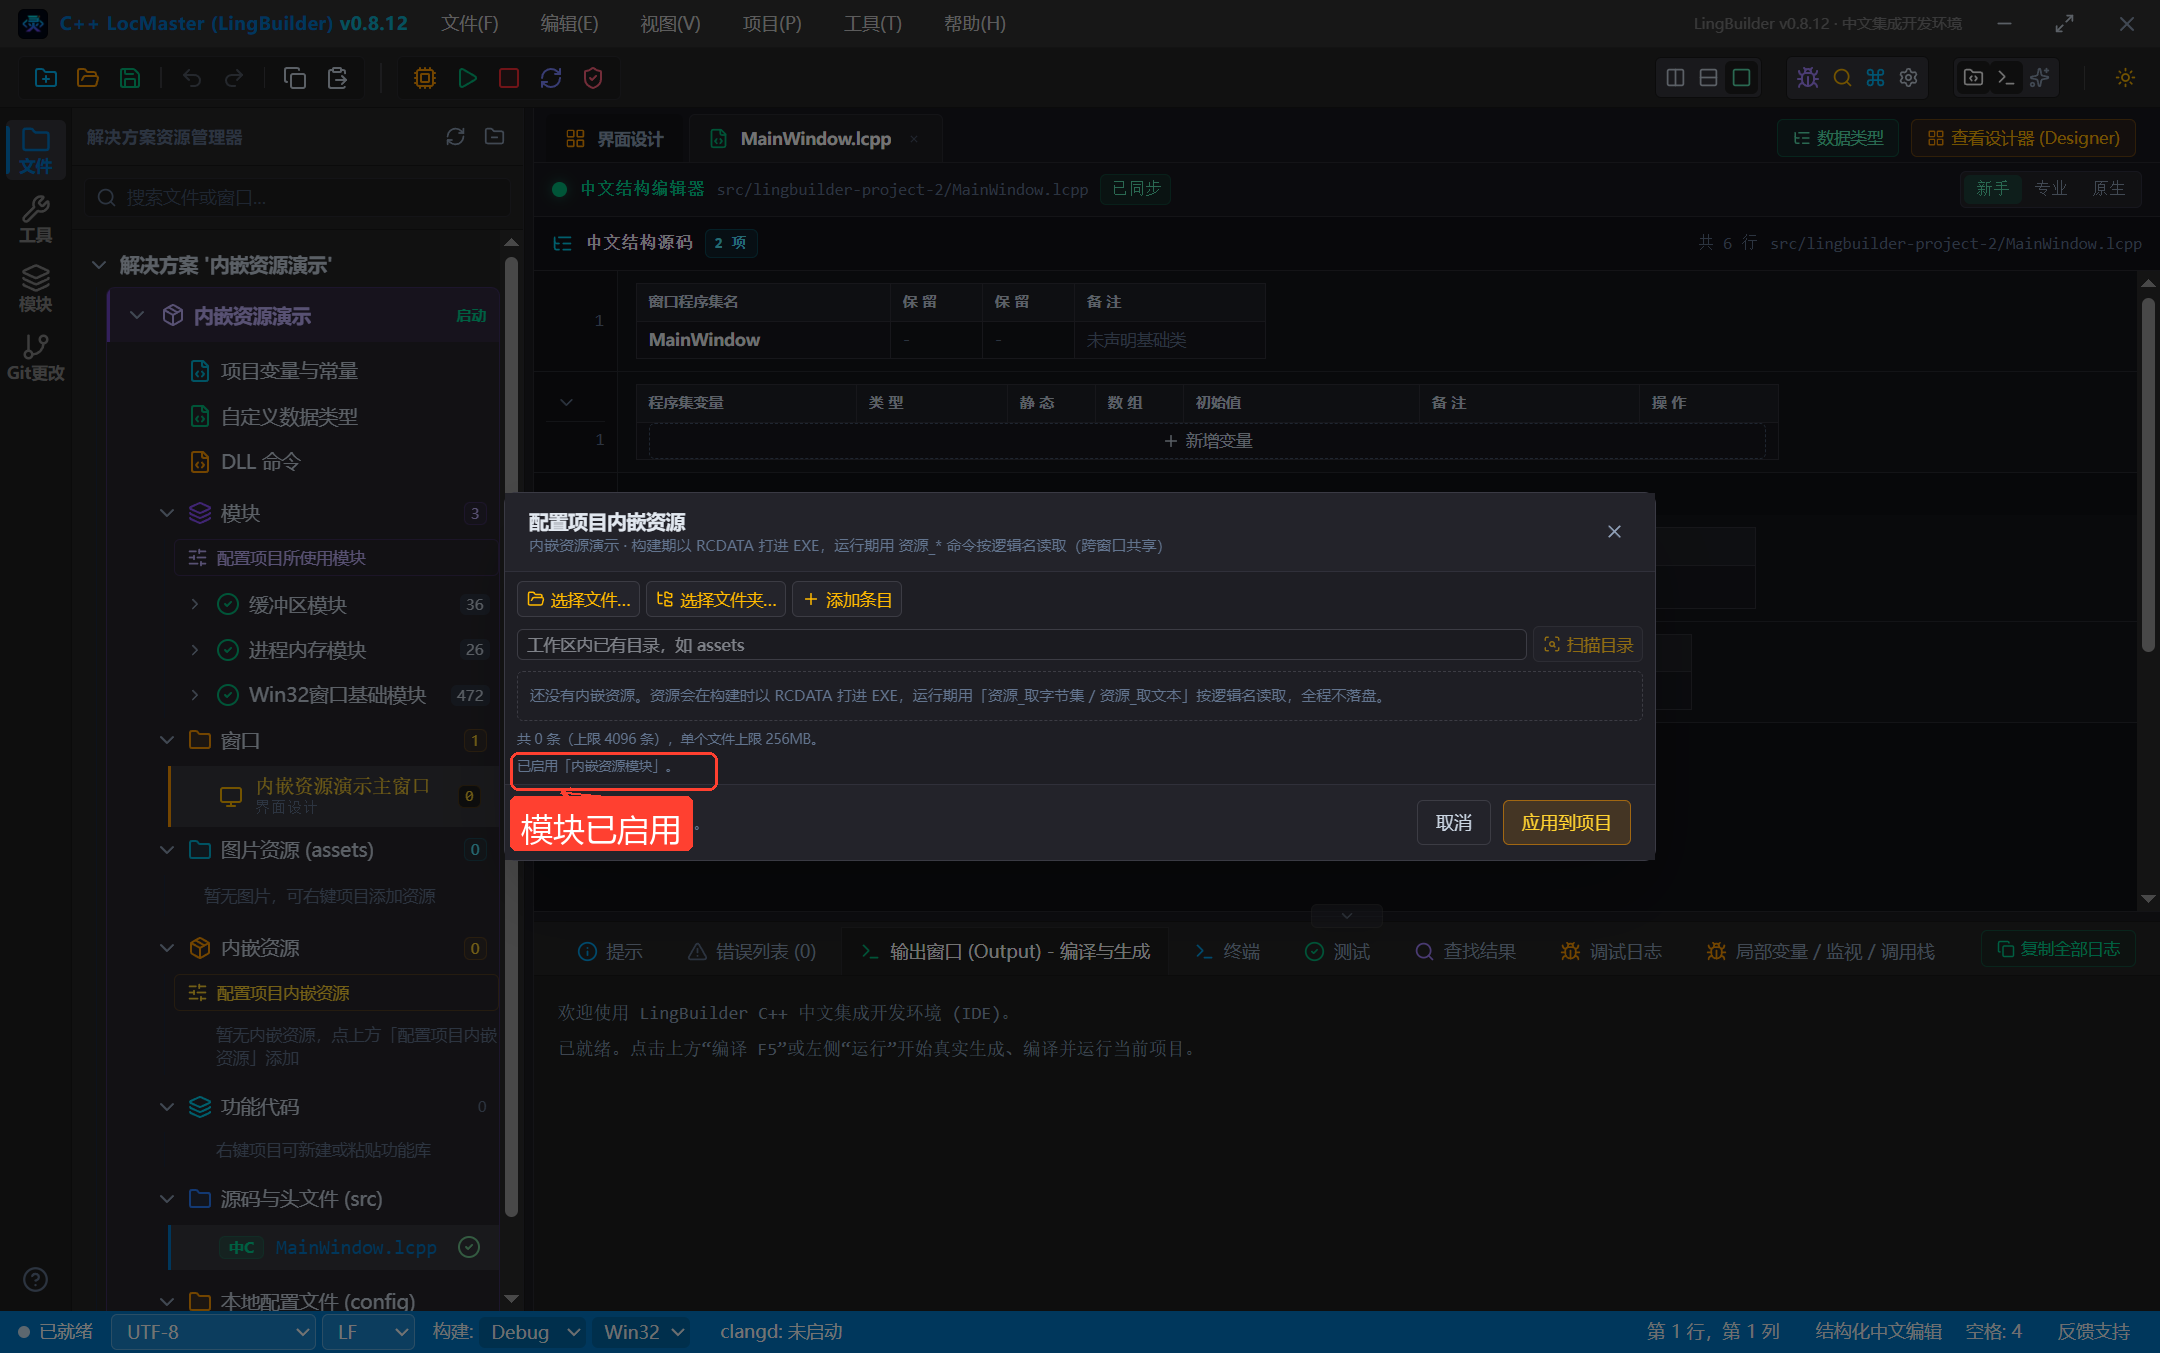The image size is (2160, 1353).
Task: Collapse the 模块 tree node
Action: point(167,513)
